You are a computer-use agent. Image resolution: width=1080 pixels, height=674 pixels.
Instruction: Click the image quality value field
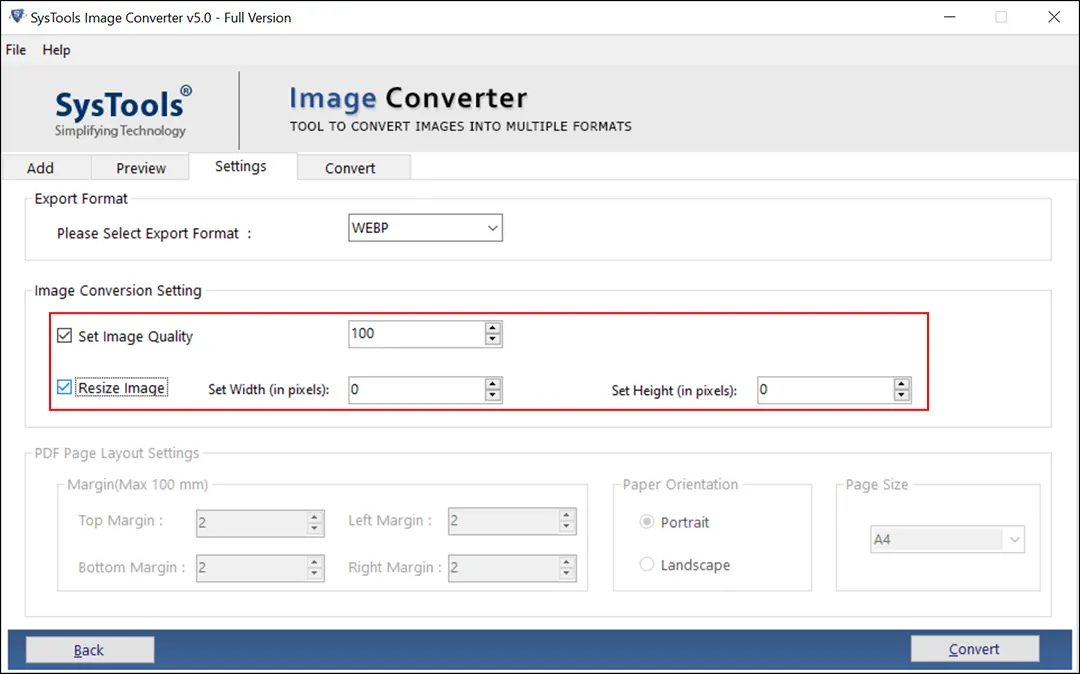(x=417, y=334)
